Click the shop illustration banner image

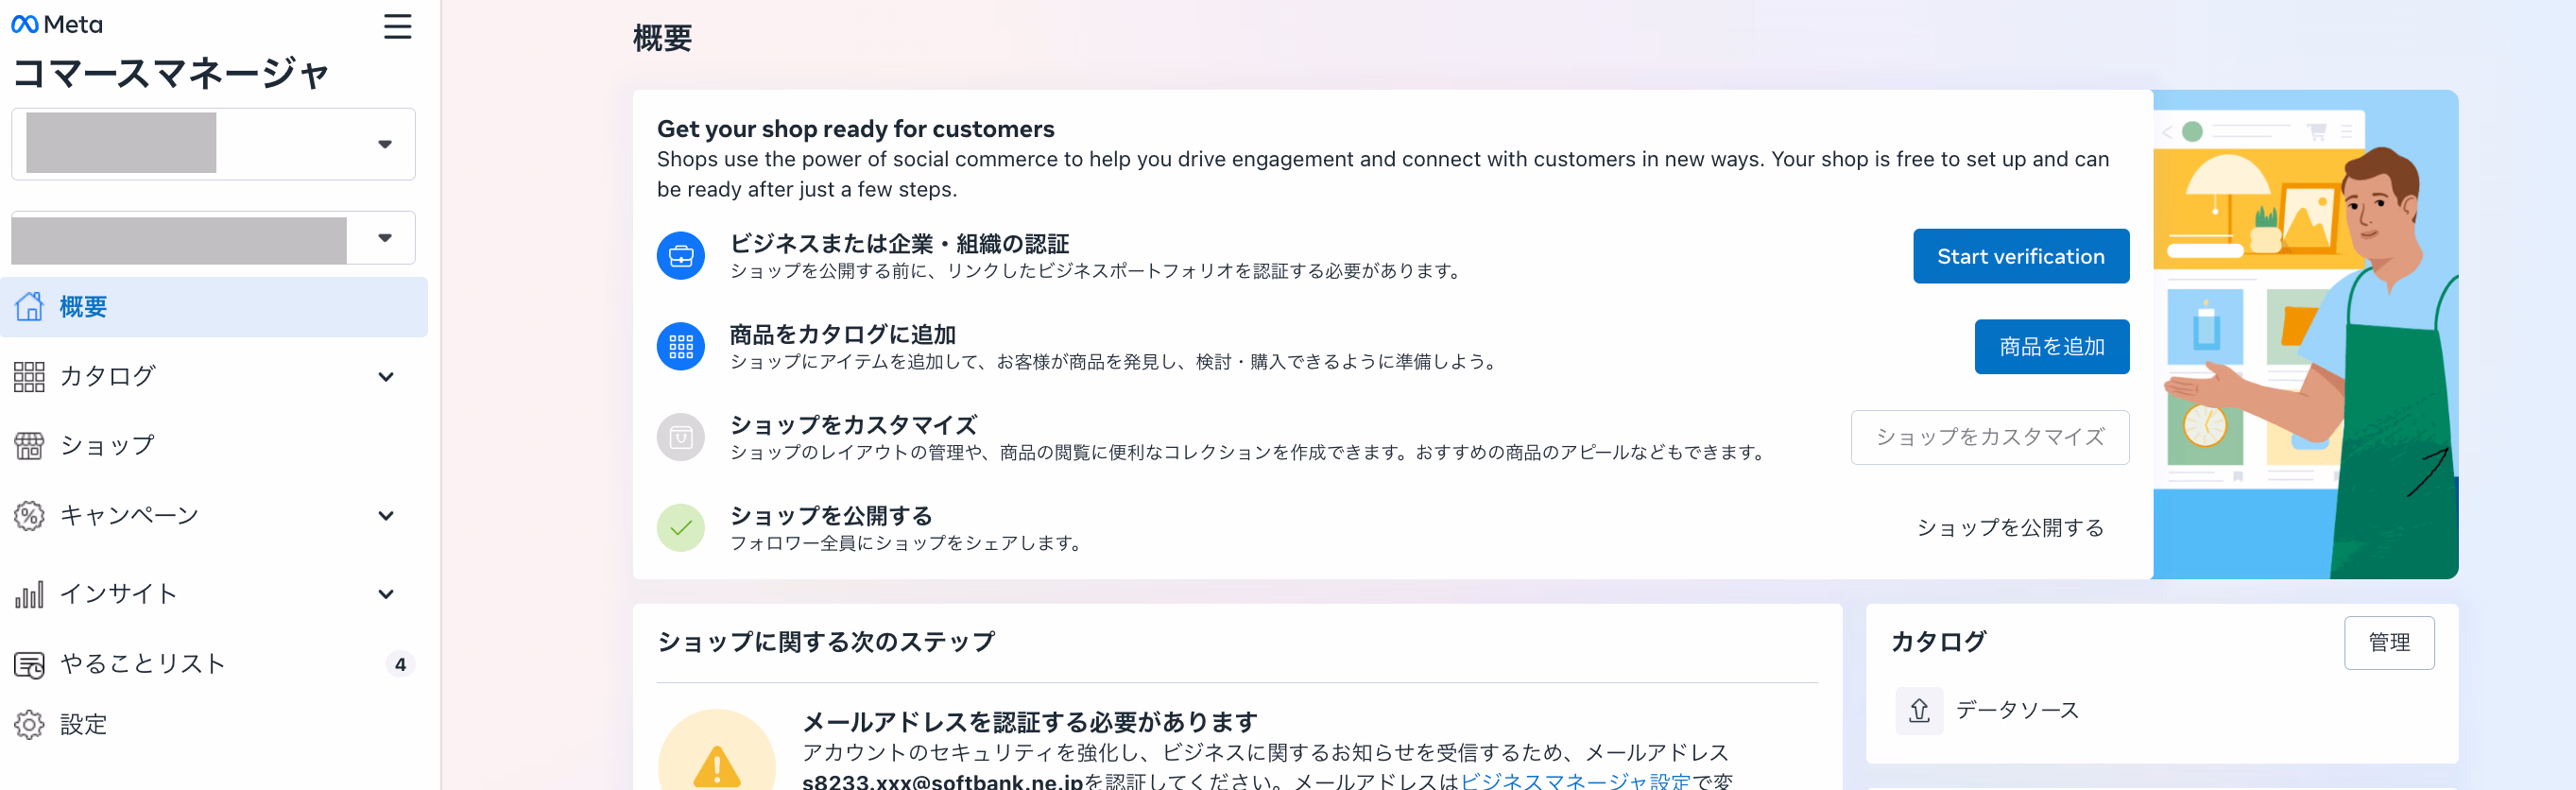click(2305, 334)
